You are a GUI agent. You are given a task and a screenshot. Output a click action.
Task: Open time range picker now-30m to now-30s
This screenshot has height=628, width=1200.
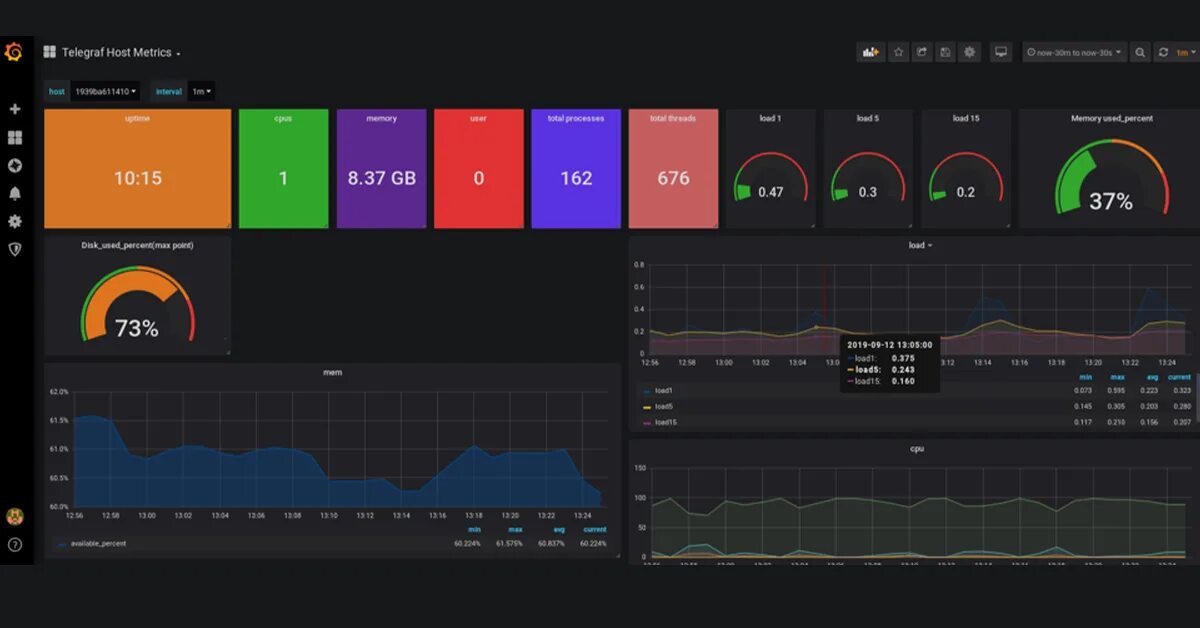pyautogui.click(x=1075, y=52)
